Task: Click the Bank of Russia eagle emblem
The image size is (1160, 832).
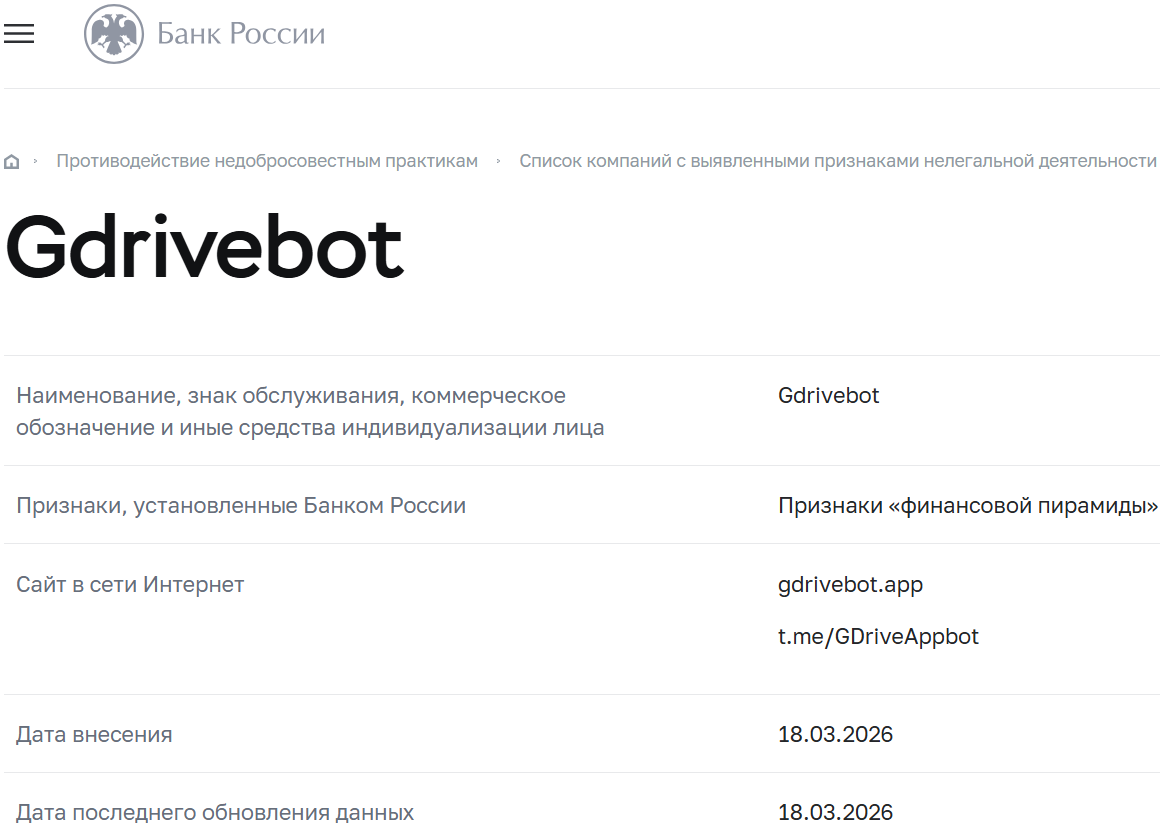Action: [x=113, y=34]
